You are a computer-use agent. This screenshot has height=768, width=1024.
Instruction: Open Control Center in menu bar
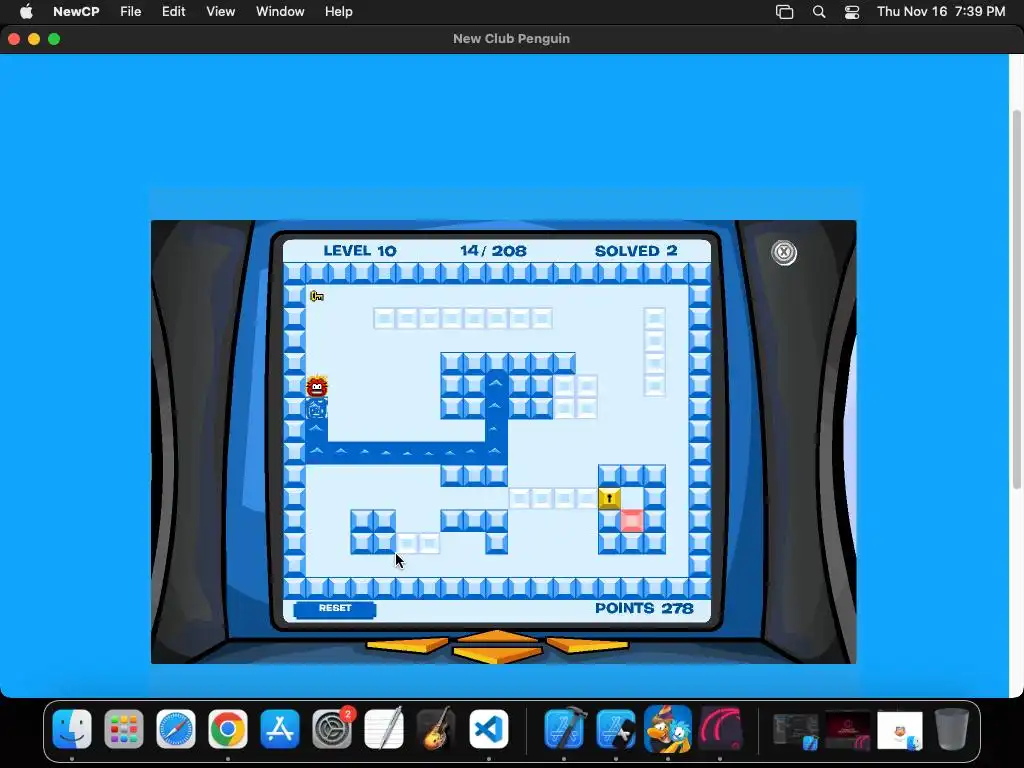pos(852,12)
